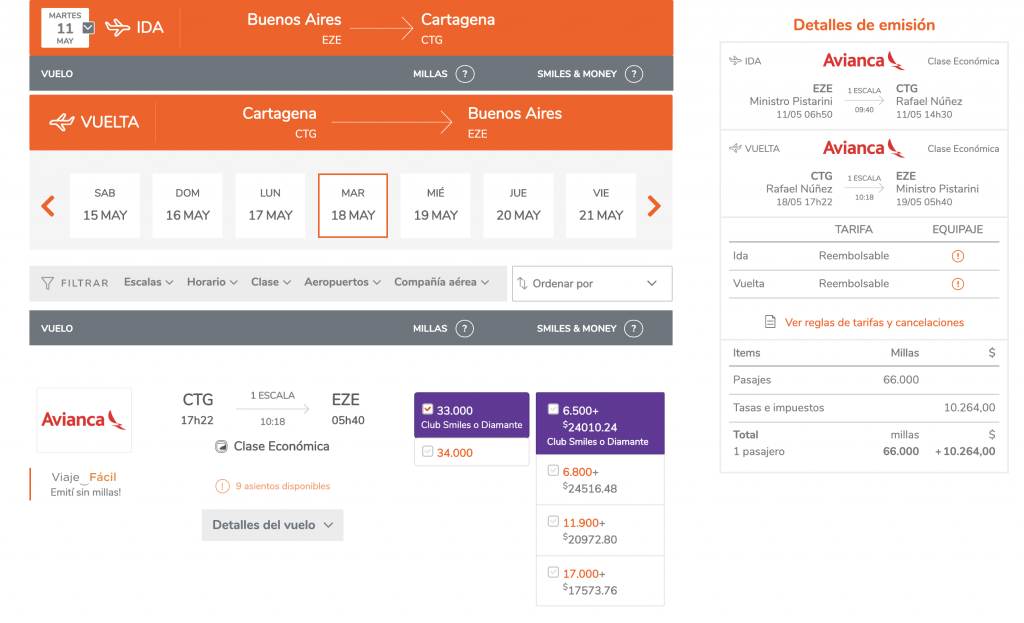Click the Clase Económica seat icon
Viewport: 1024px width, 623px height.
pyautogui.click(x=221, y=447)
